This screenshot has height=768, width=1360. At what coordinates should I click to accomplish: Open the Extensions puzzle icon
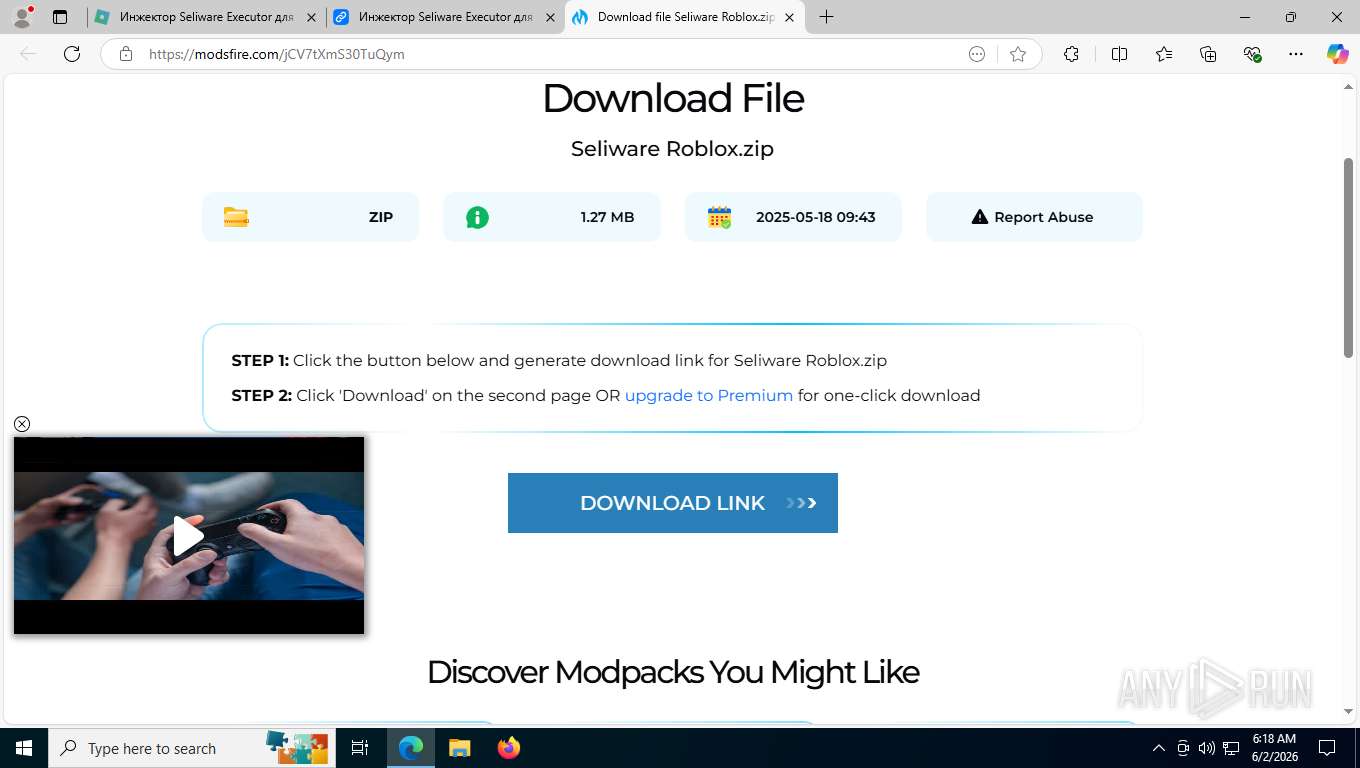pos(1071,54)
